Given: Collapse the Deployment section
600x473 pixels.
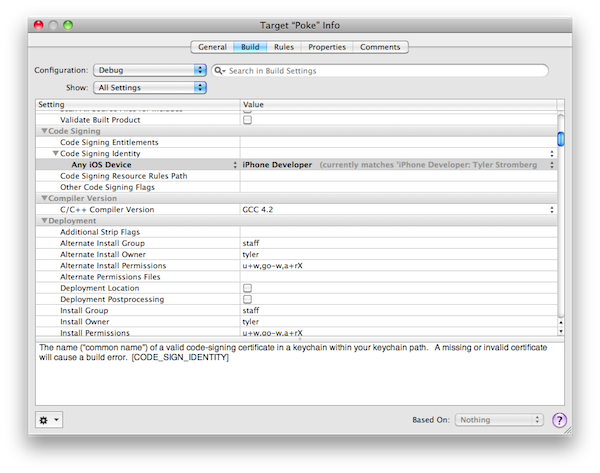Looking at the screenshot, I should pyautogui.click(x=44, y=220).
